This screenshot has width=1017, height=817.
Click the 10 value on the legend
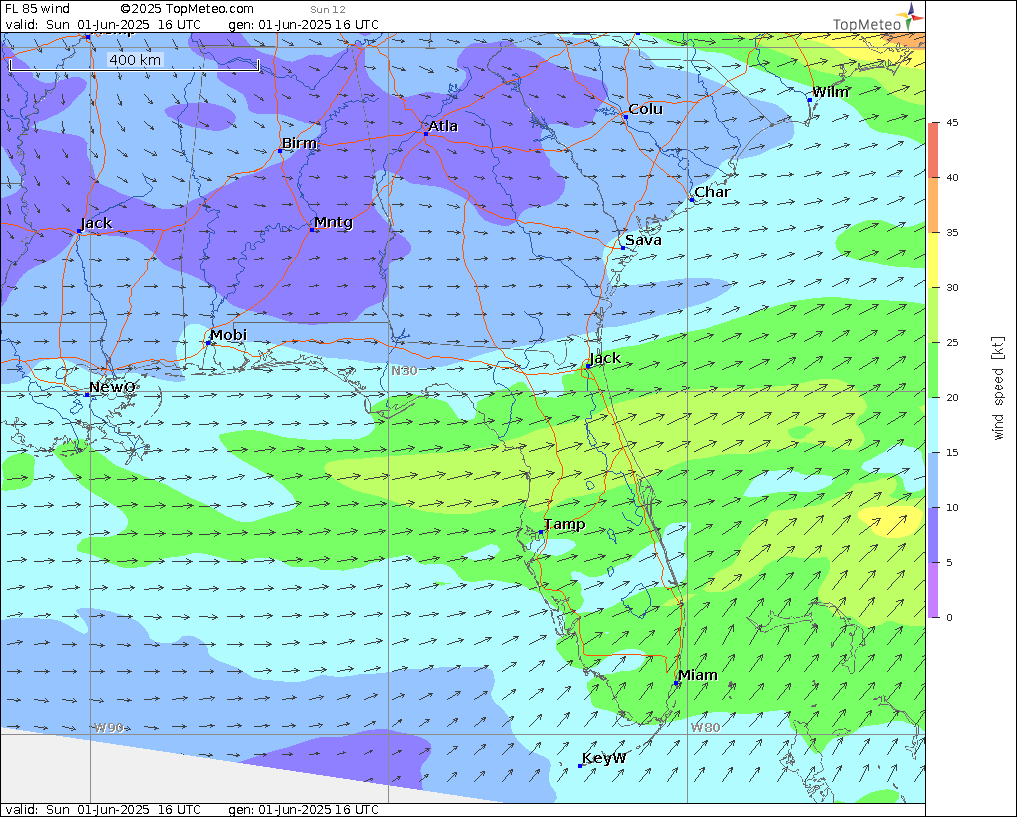[952, 508]
